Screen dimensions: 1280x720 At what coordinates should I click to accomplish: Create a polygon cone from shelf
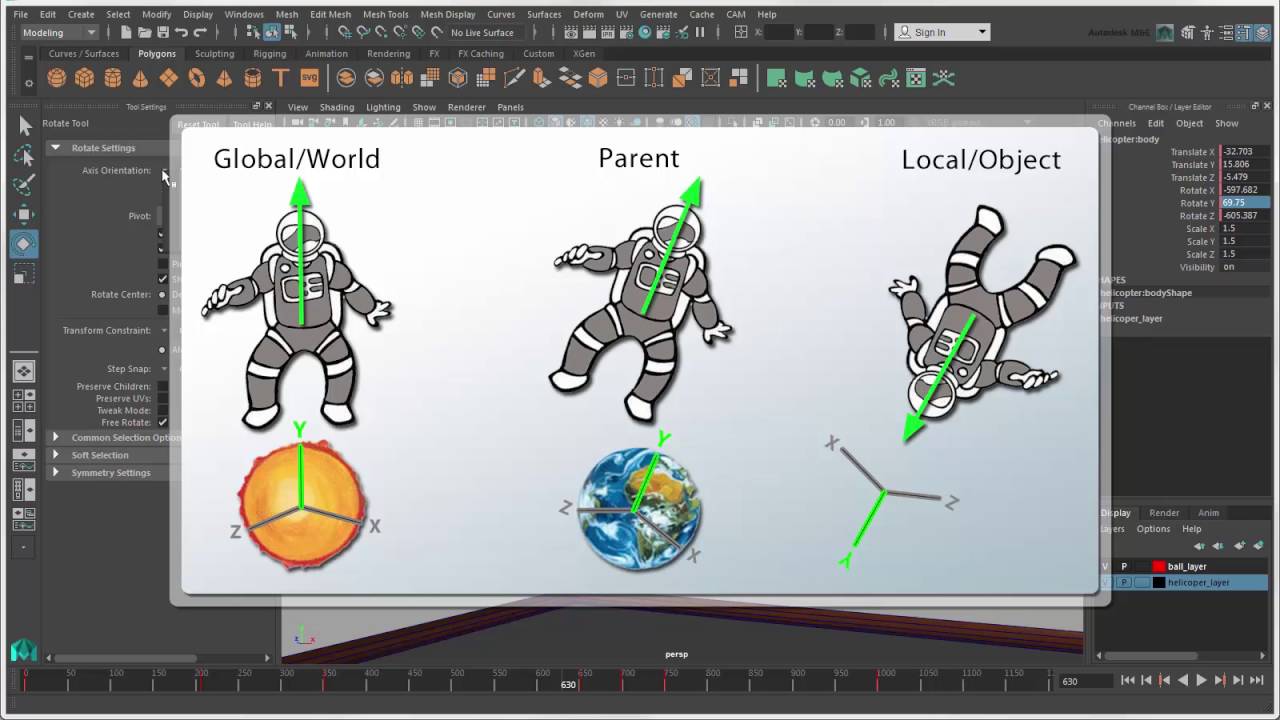(x=141, y=78)
